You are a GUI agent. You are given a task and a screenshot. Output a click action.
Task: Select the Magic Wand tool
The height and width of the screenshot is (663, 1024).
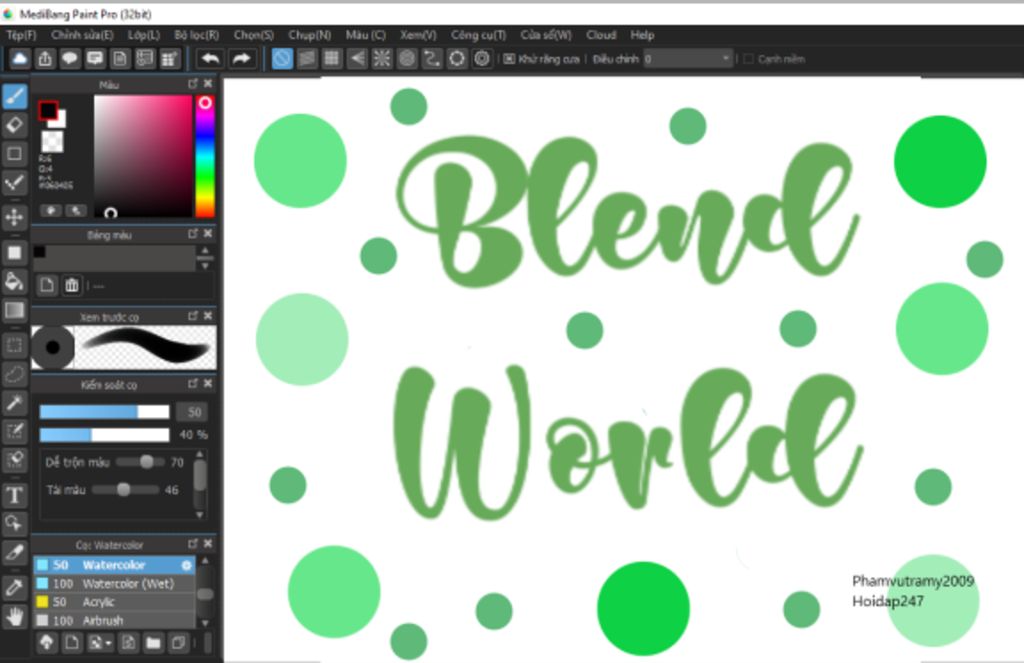click(14, 402)
